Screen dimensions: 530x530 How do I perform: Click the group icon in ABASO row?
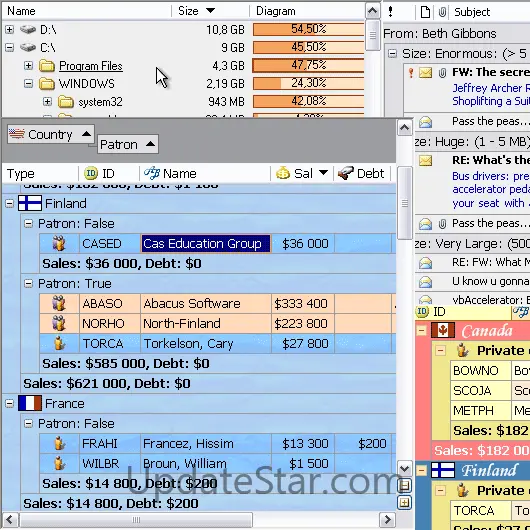[59, 304]
